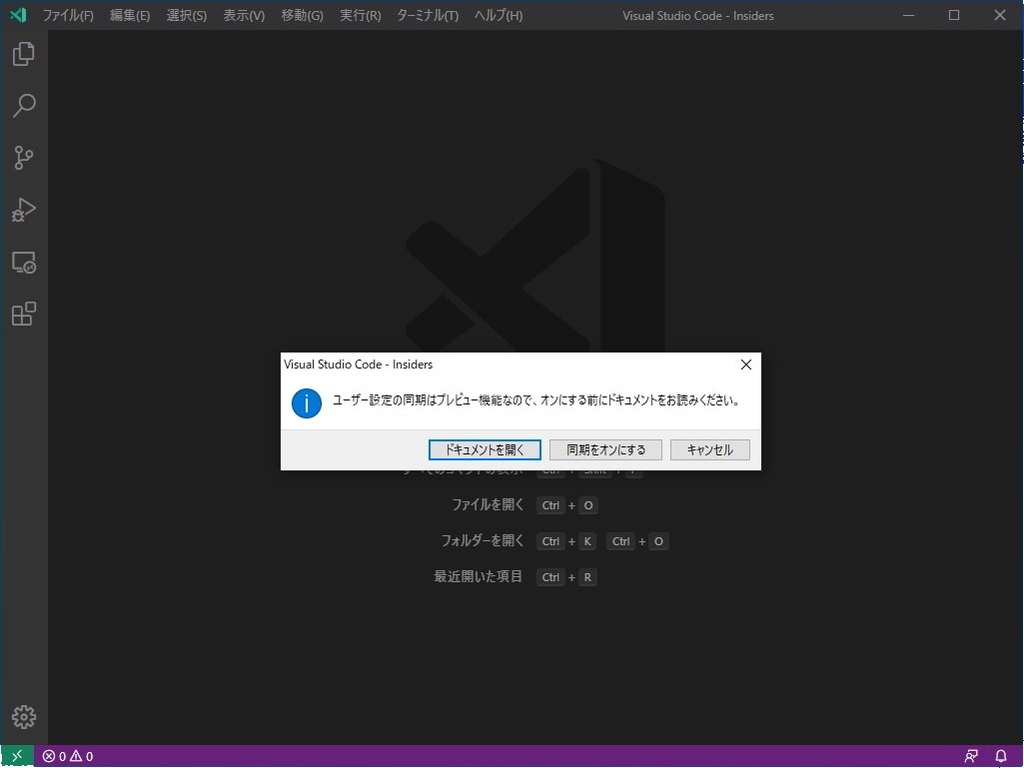
Task: Open the Remote Explorer view
Action: 22,262
